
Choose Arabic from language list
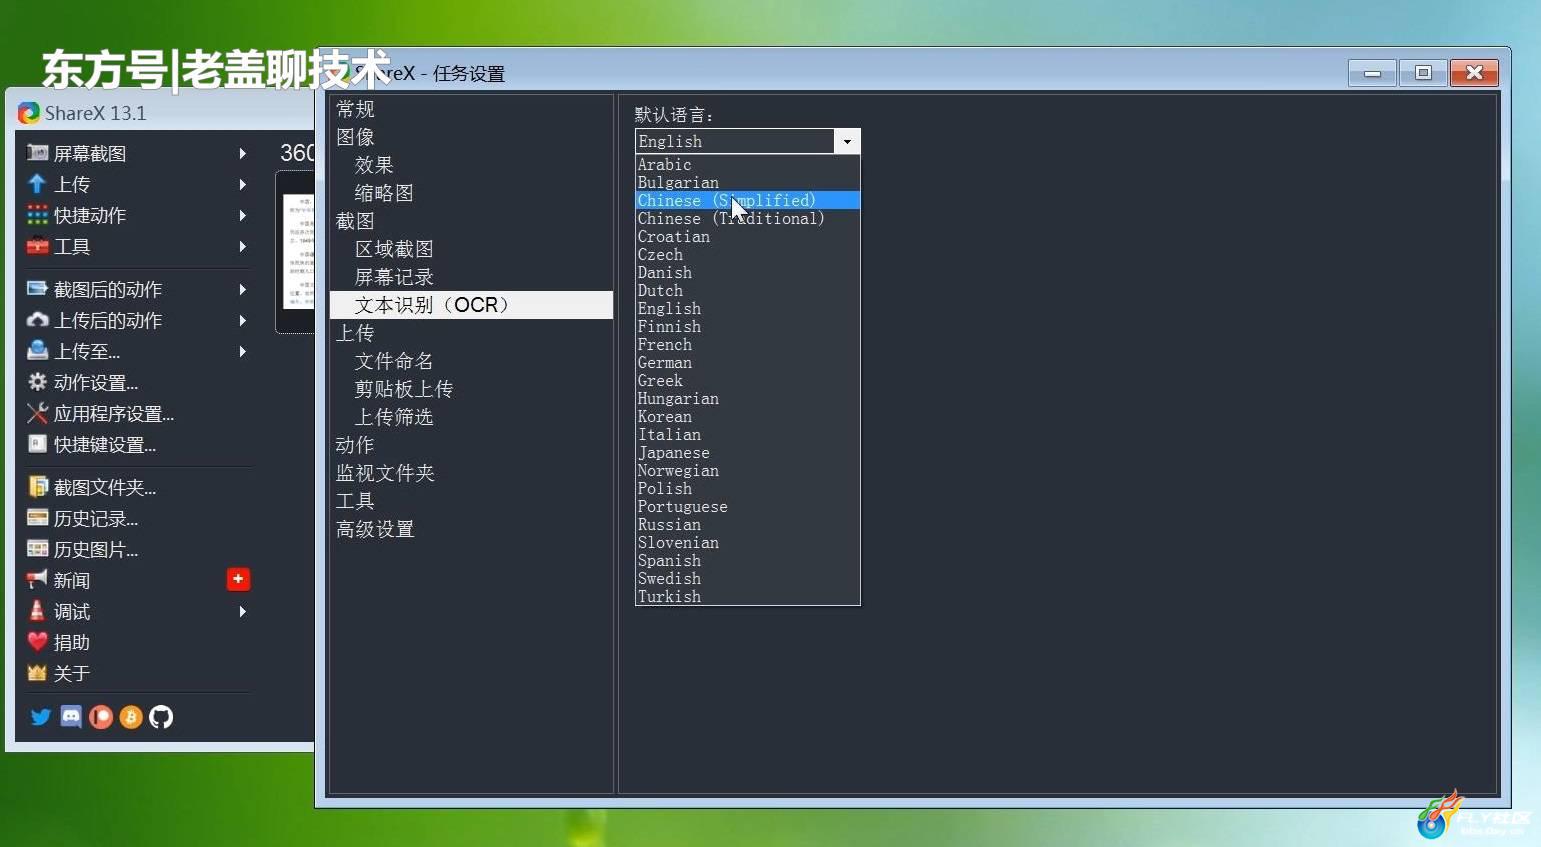click(747, 164)
